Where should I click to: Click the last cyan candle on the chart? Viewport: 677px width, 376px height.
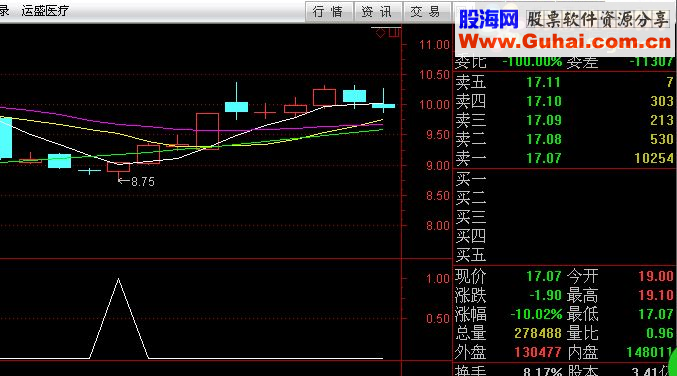pyautogui.click(x=383, y=105)
